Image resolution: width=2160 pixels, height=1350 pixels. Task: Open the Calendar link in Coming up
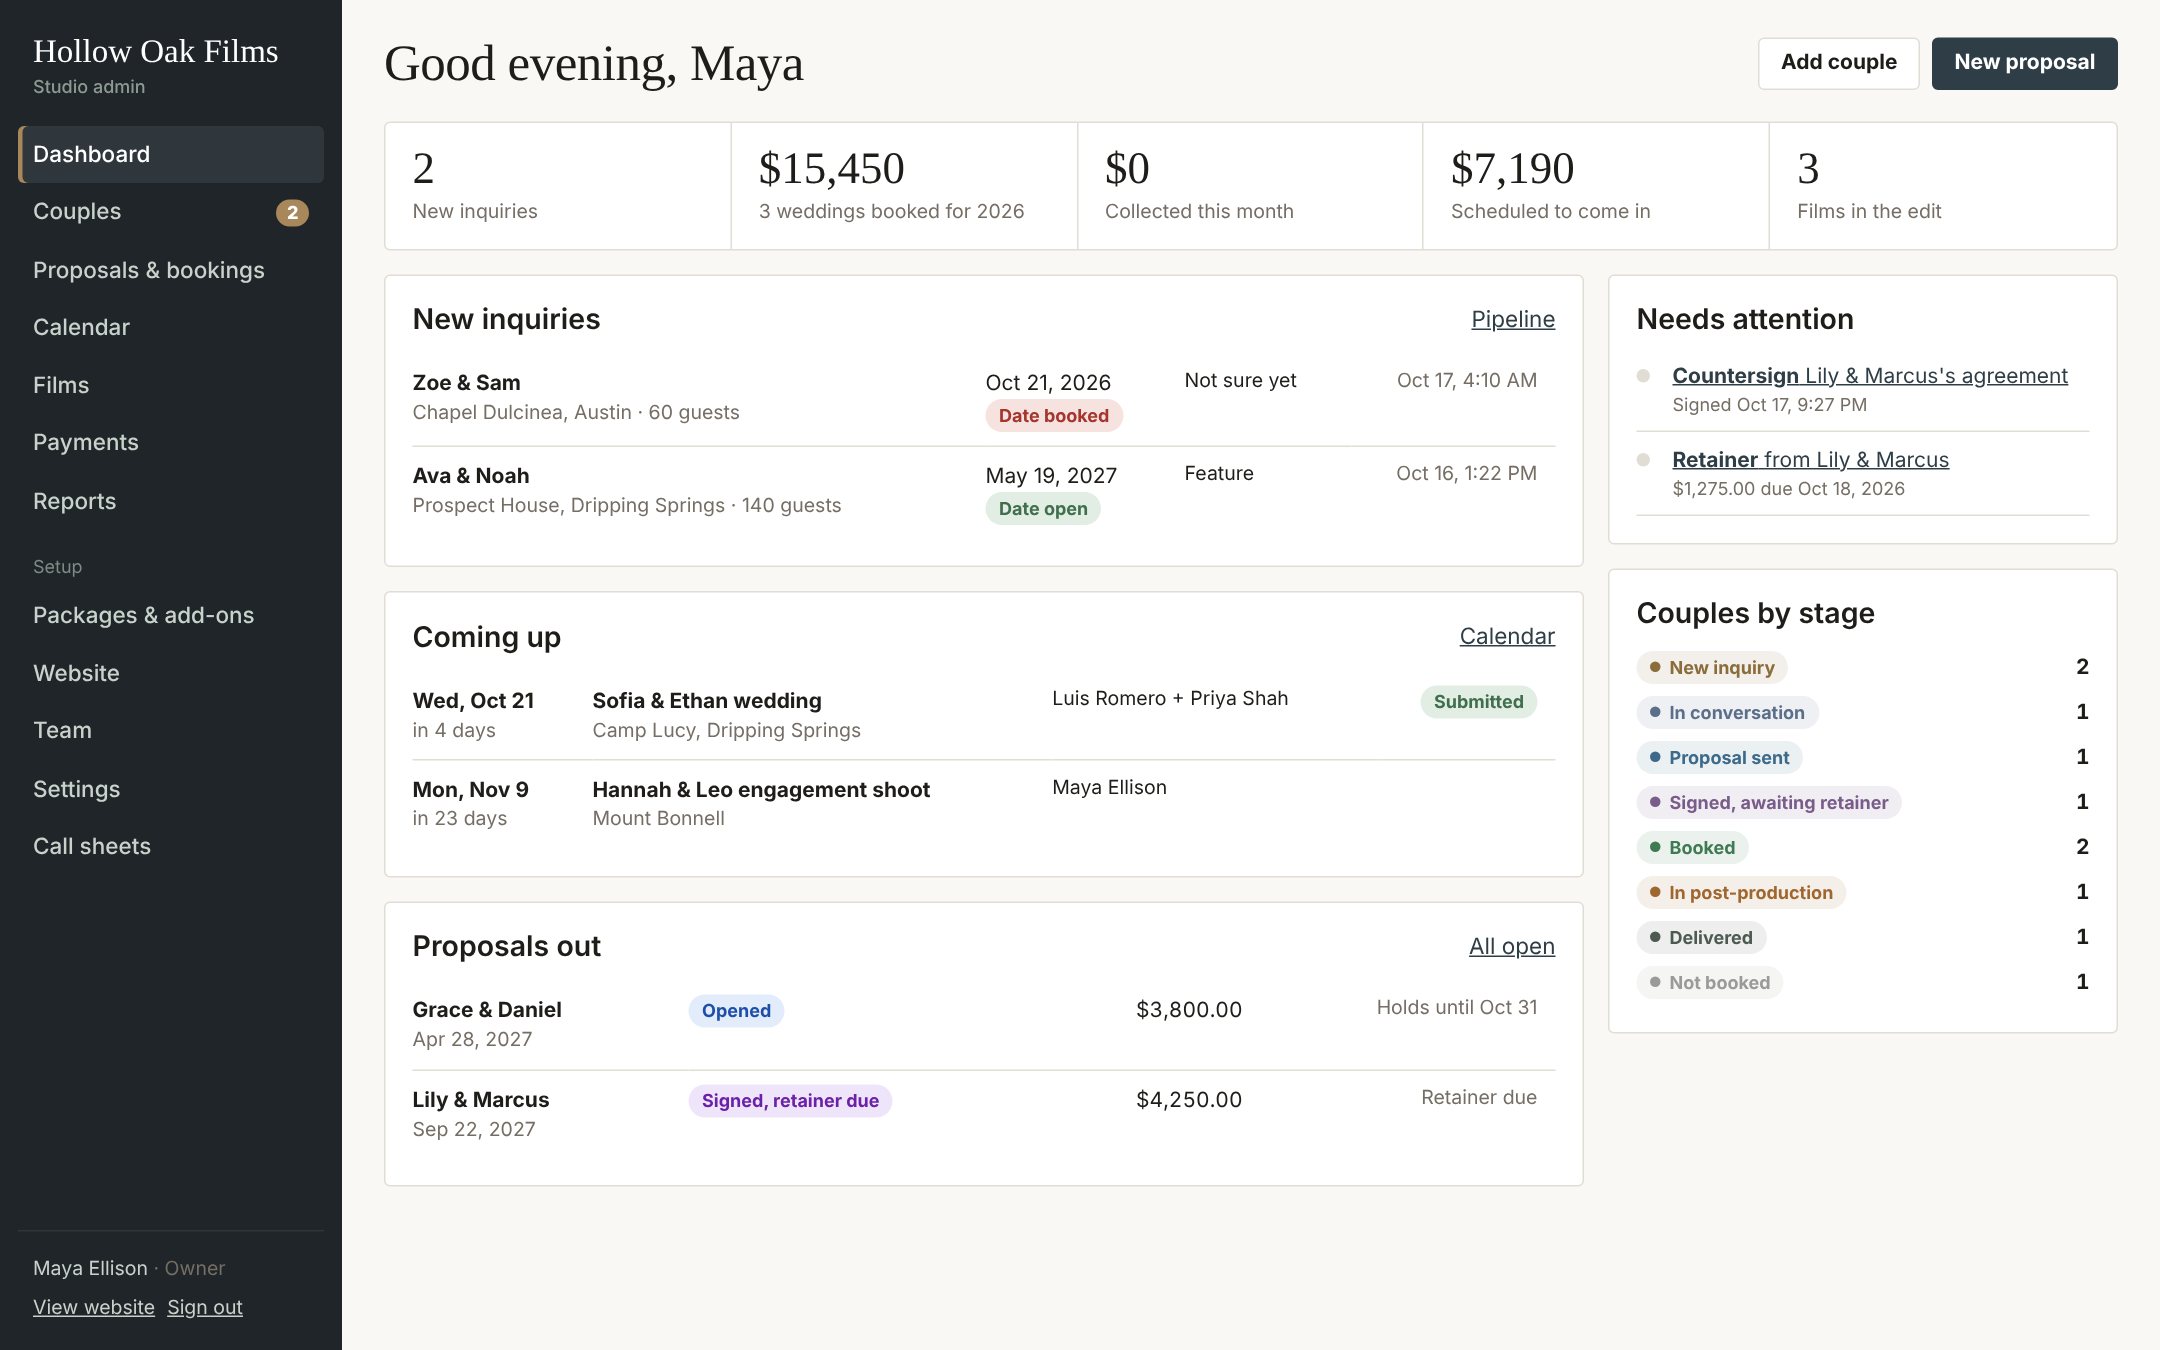1507,636
